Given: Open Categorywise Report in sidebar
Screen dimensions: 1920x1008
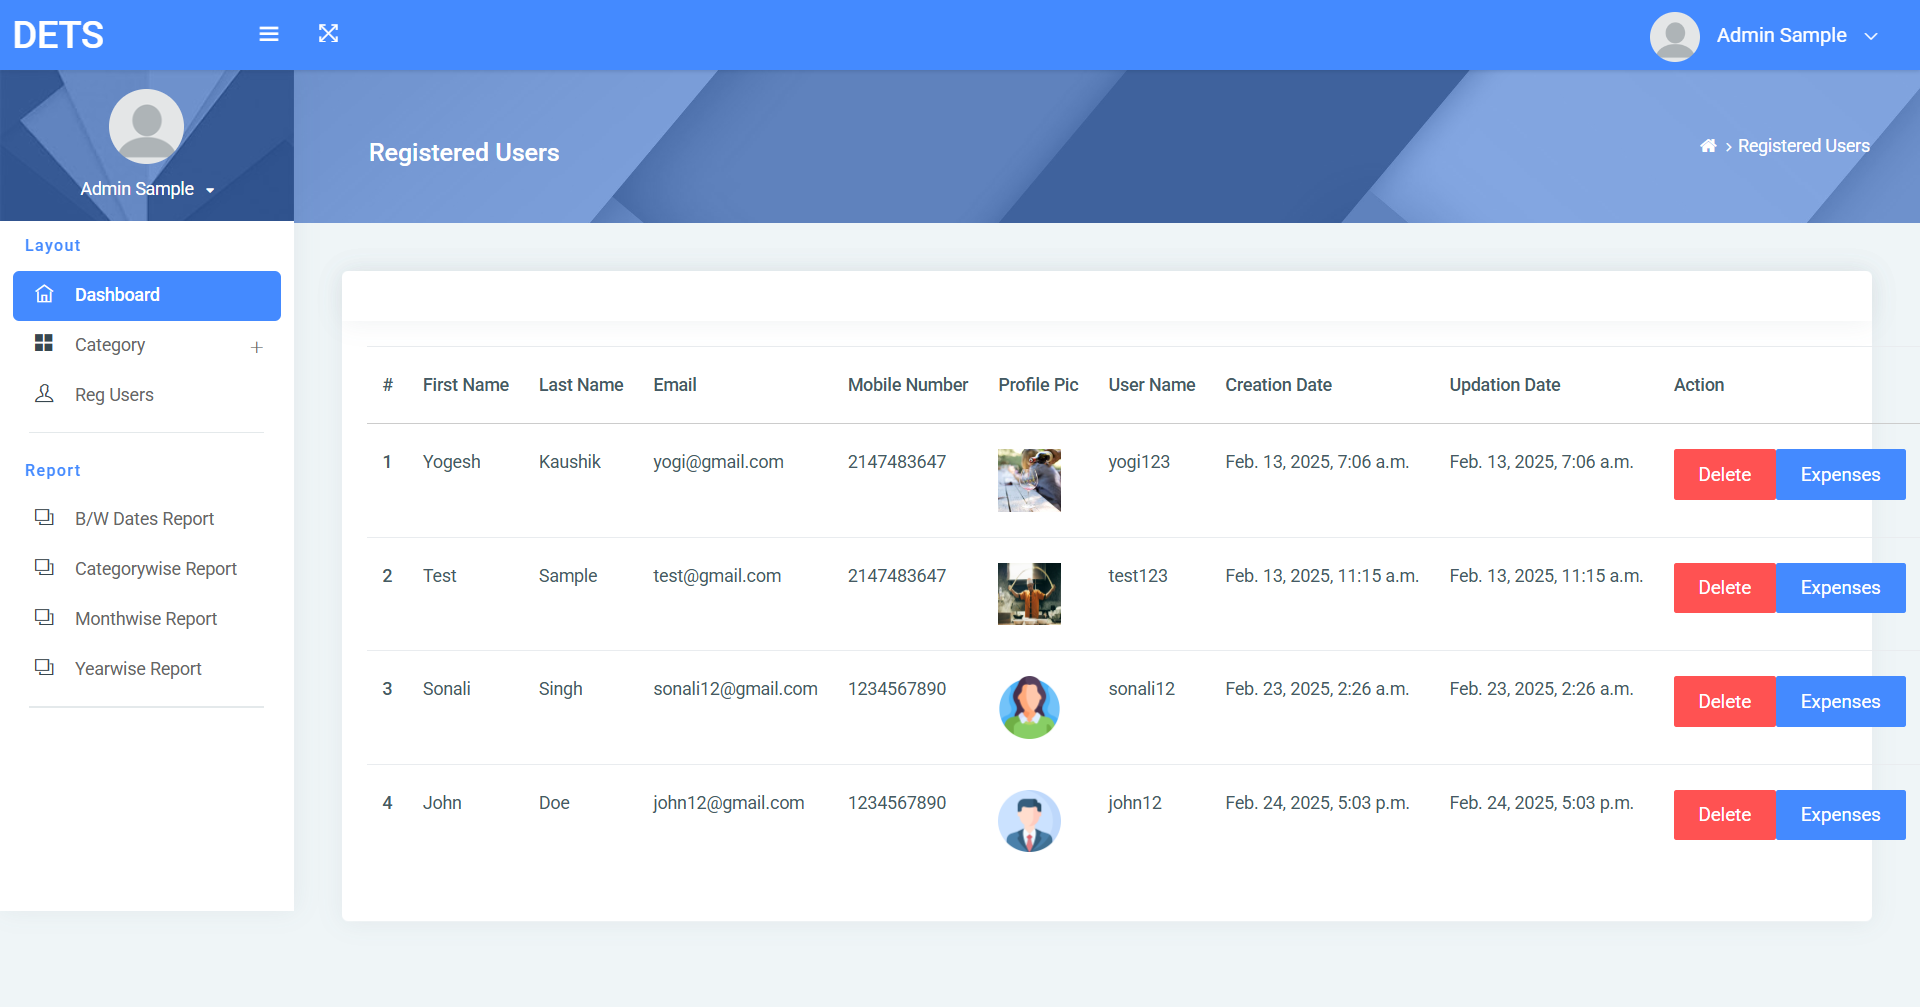Looking at the screenshot, I should [x=156, y=569].
